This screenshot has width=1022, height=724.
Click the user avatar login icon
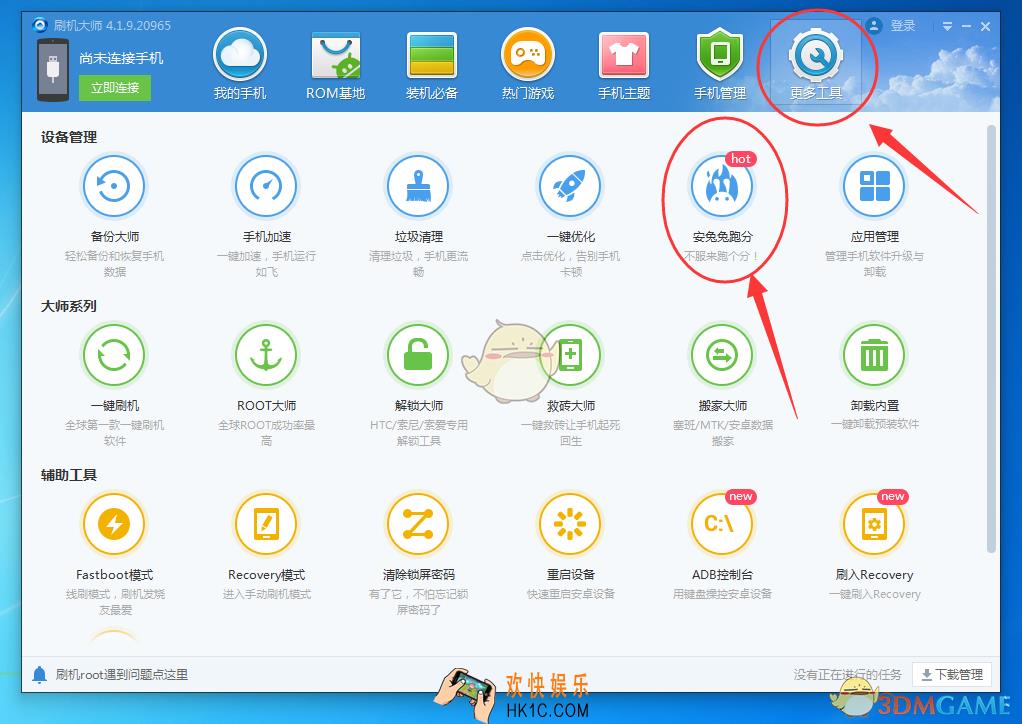(x=873, y=26)
